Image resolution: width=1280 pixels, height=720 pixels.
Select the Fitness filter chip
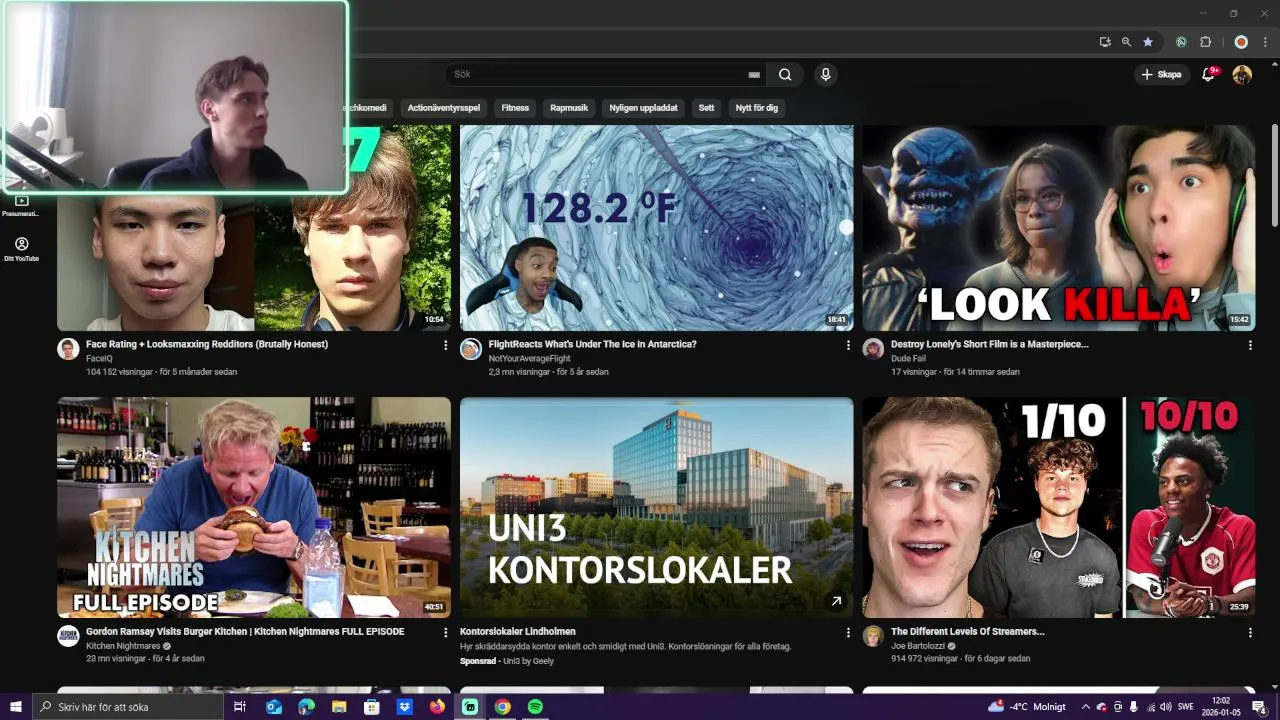click(x=515, y=108)
